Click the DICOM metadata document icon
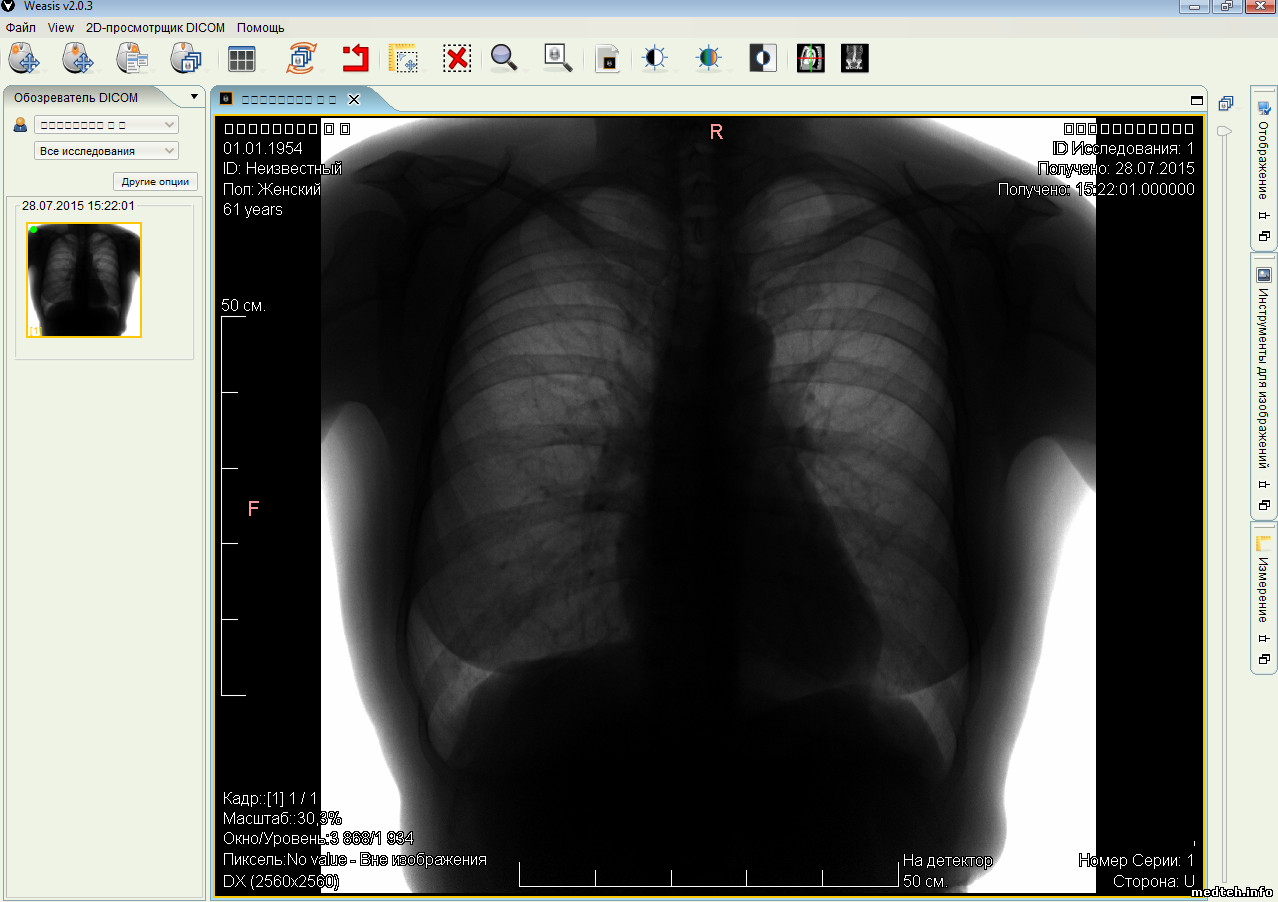 pyautogui.click(x=607, y=59)
